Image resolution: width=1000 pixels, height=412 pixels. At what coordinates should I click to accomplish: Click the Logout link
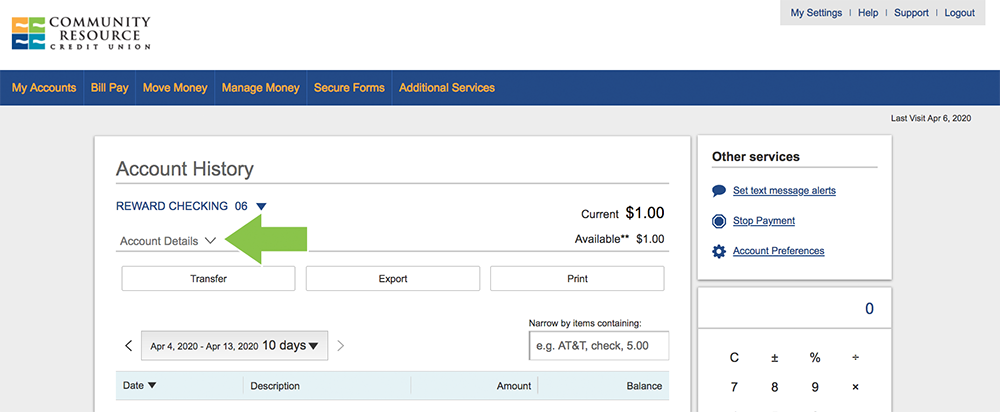[x=959, y=13]
